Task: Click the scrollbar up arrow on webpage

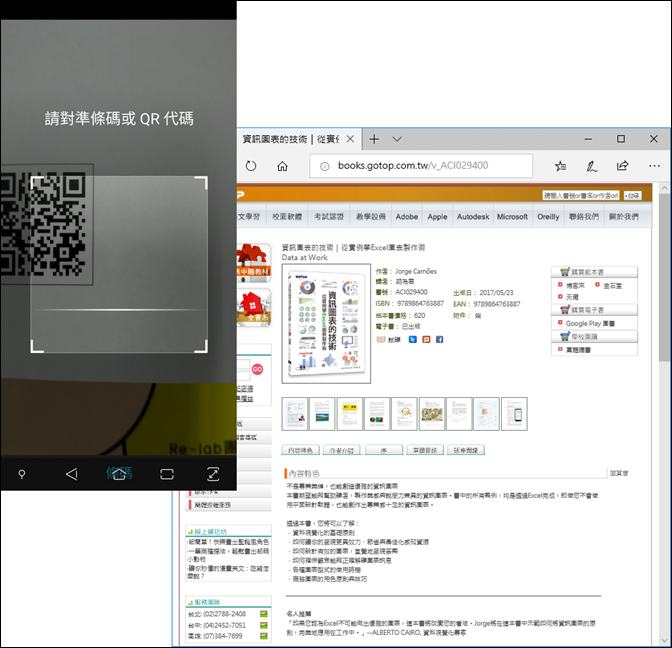Action: tap(664, 188)
